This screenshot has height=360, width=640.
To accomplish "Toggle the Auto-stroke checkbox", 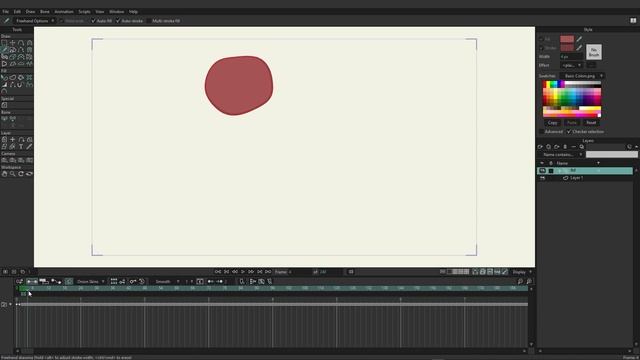I will point(118,20).
